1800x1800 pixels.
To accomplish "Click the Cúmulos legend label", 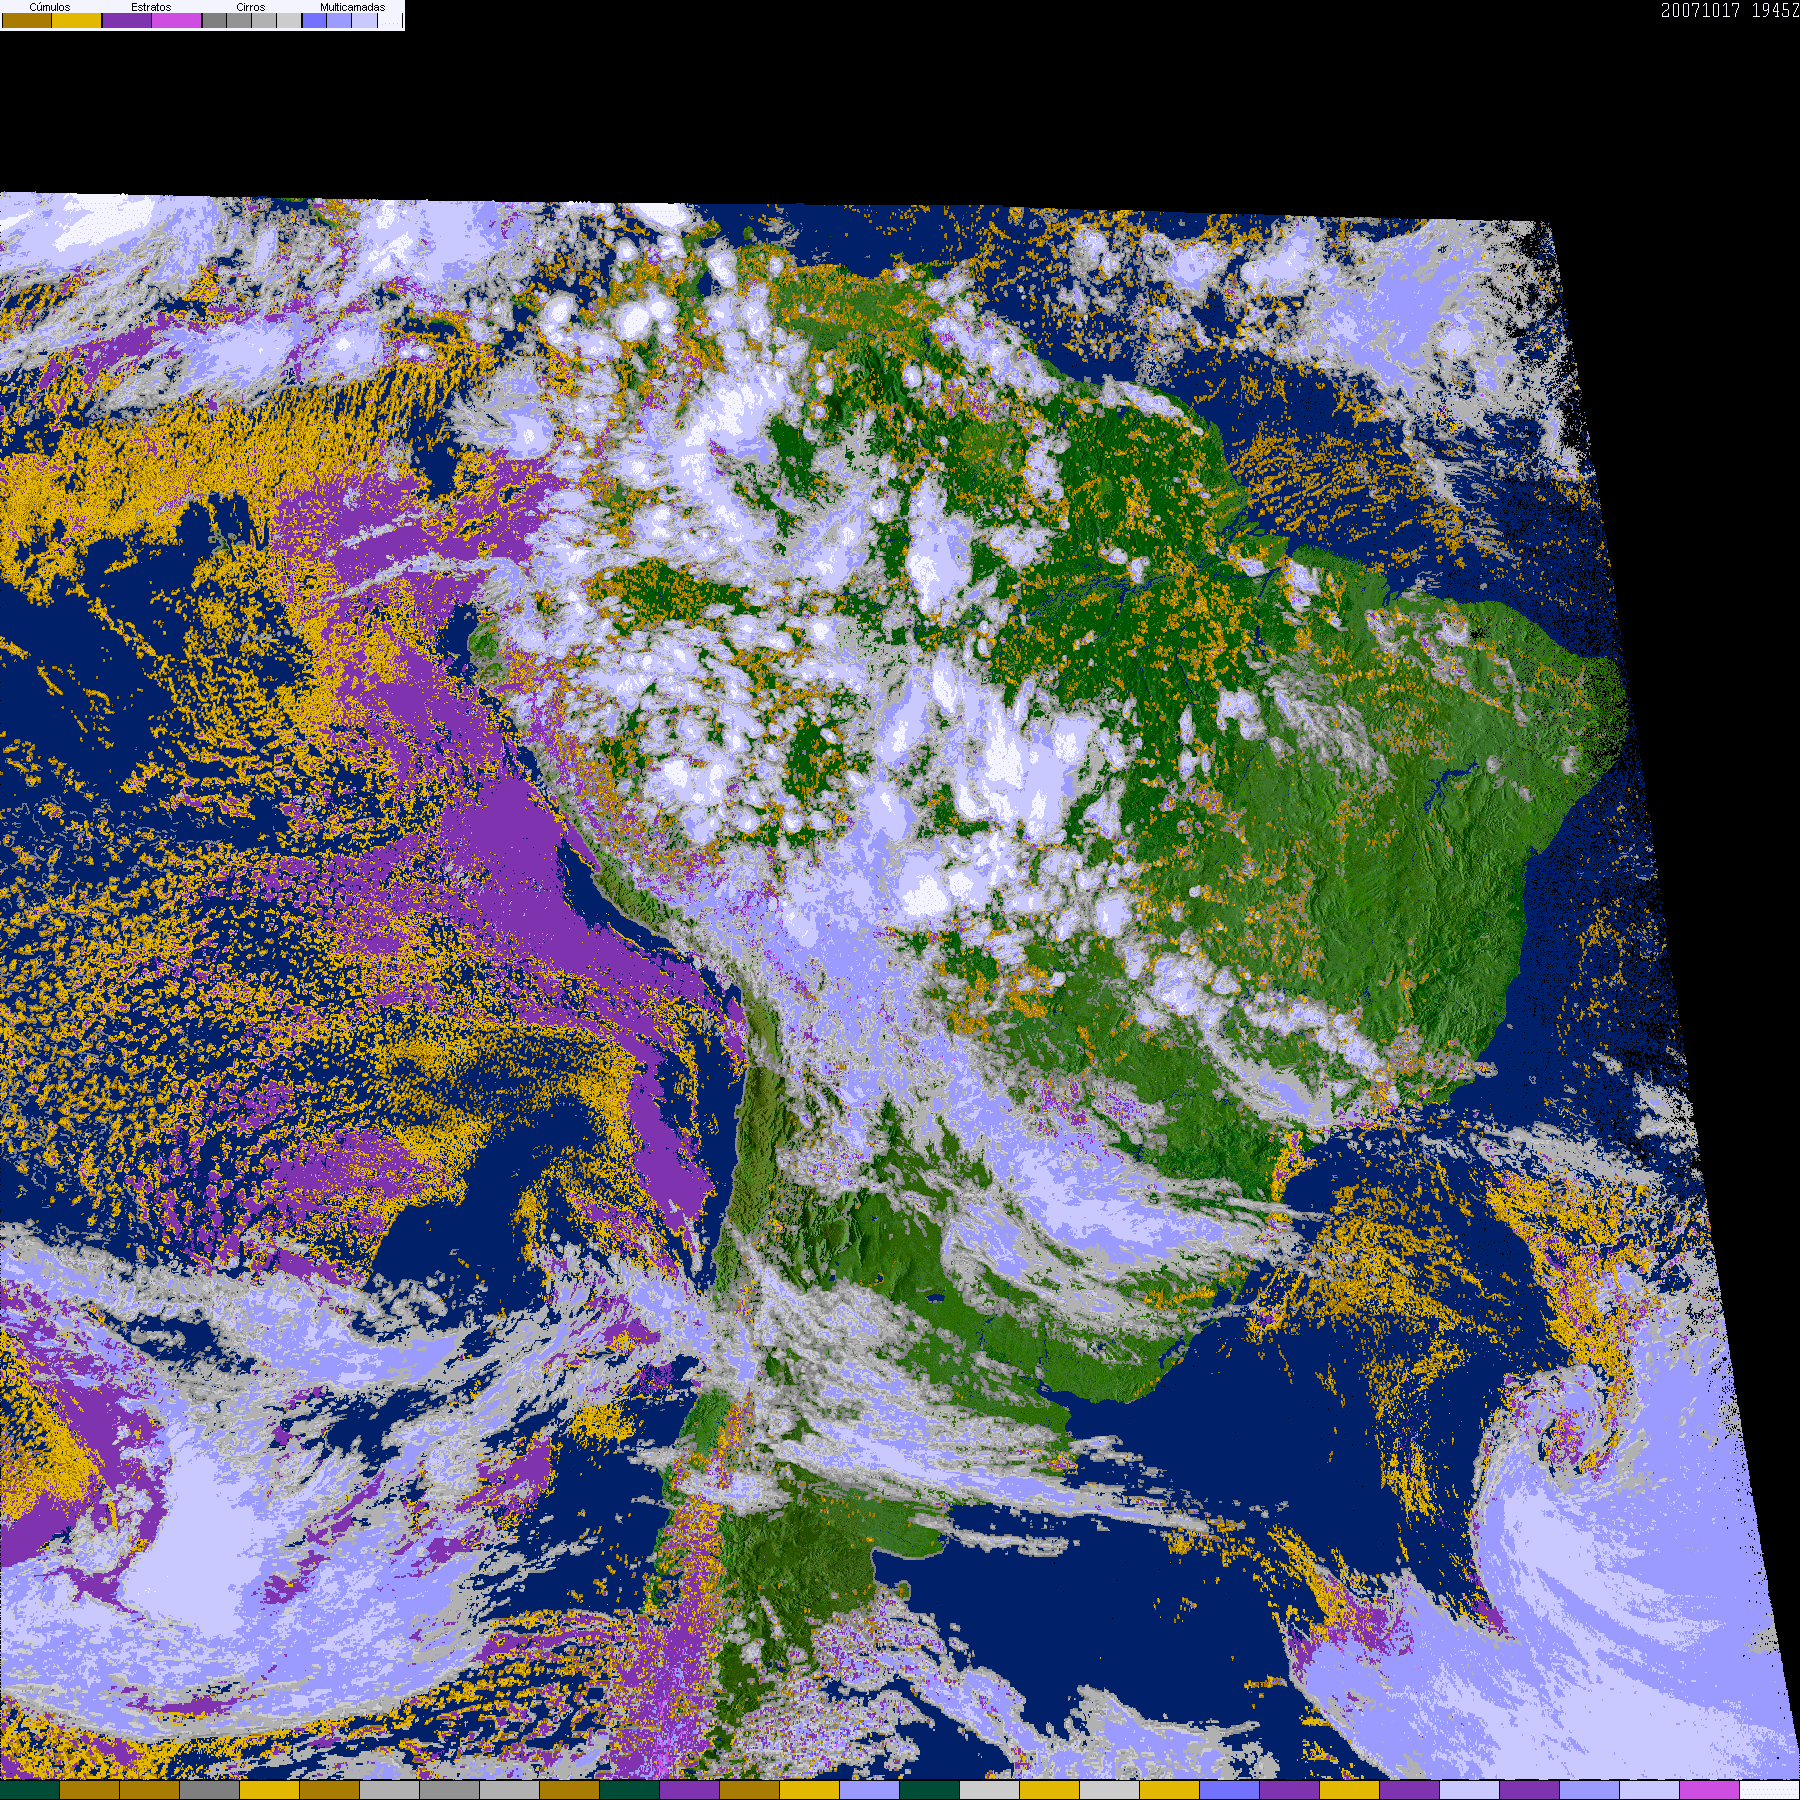I will tap(50, 7).
